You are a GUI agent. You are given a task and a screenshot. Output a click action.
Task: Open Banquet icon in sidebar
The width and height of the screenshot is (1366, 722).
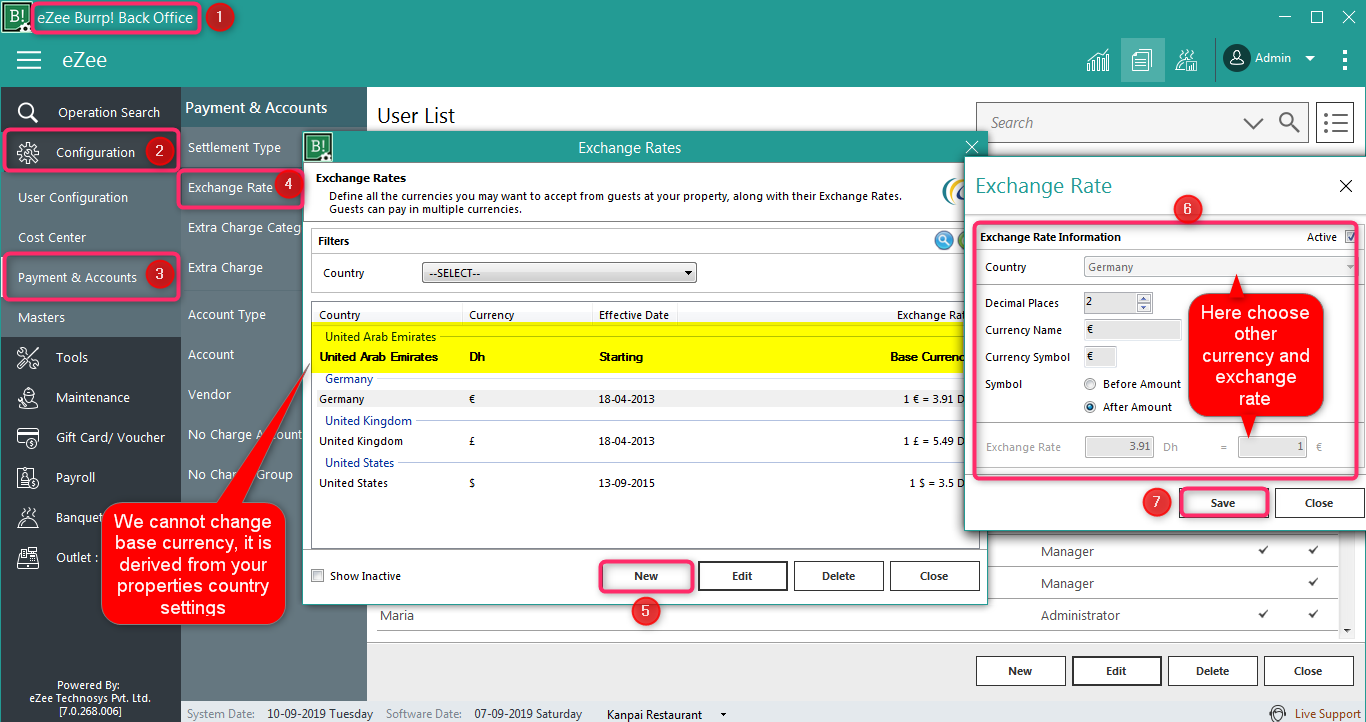(28, 517)
